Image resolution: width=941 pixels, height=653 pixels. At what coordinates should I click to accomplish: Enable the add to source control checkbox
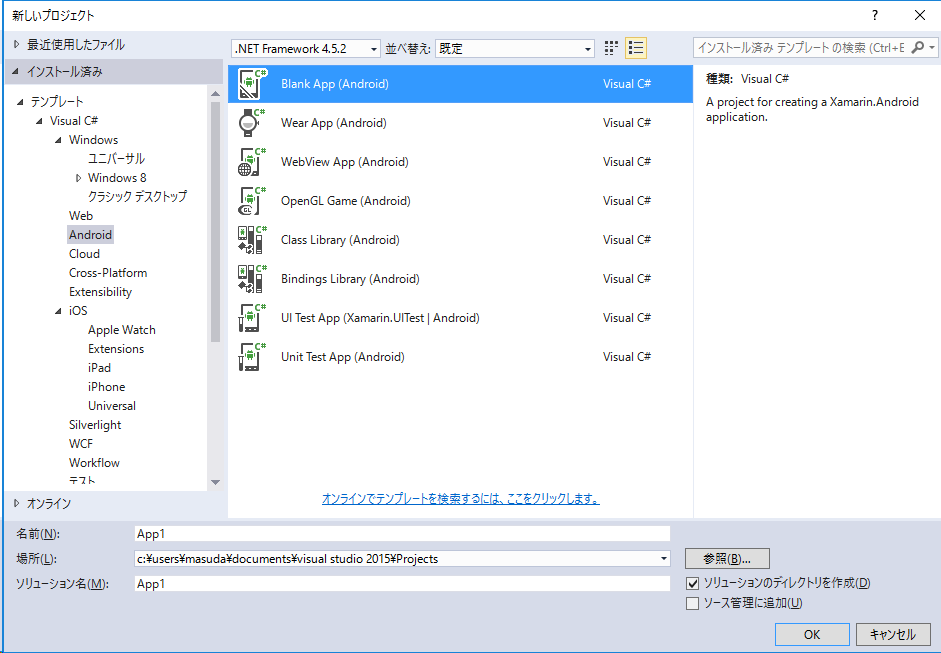[692, 603]
